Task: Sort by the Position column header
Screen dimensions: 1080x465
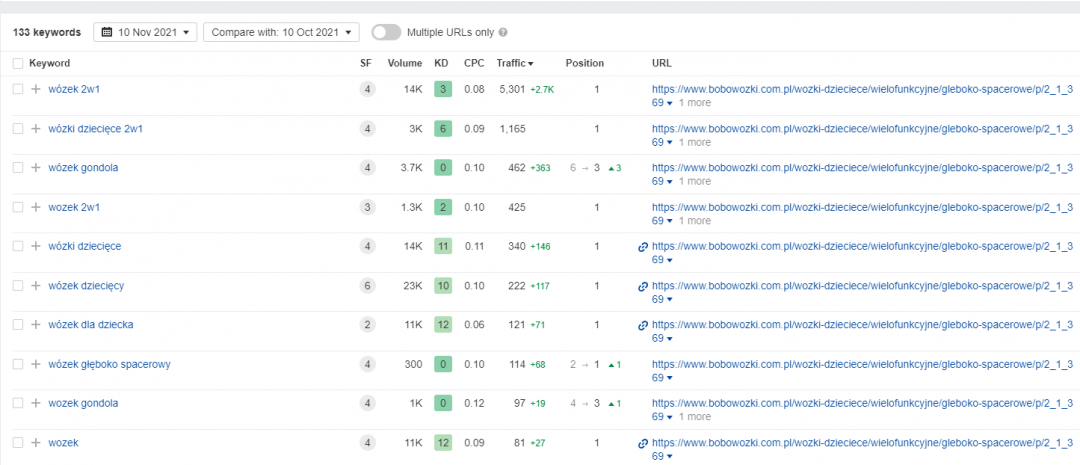Action: [x=584, y=63]
